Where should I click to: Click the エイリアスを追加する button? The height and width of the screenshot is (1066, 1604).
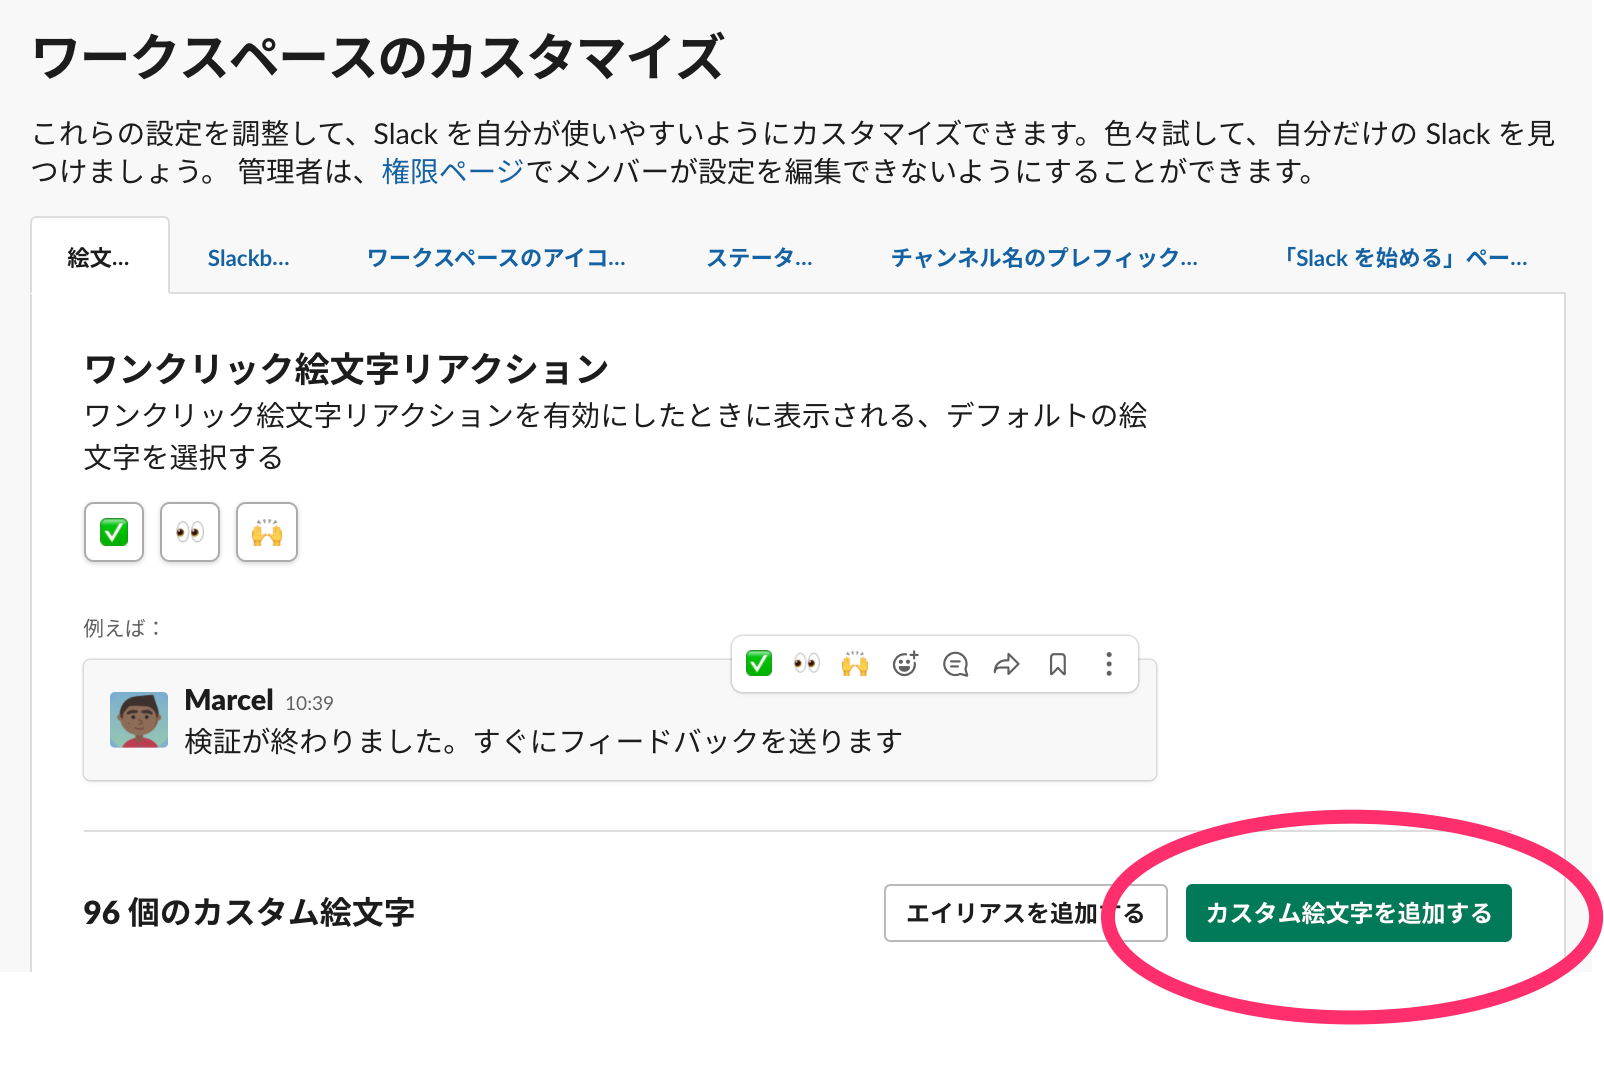(1025, 911)
